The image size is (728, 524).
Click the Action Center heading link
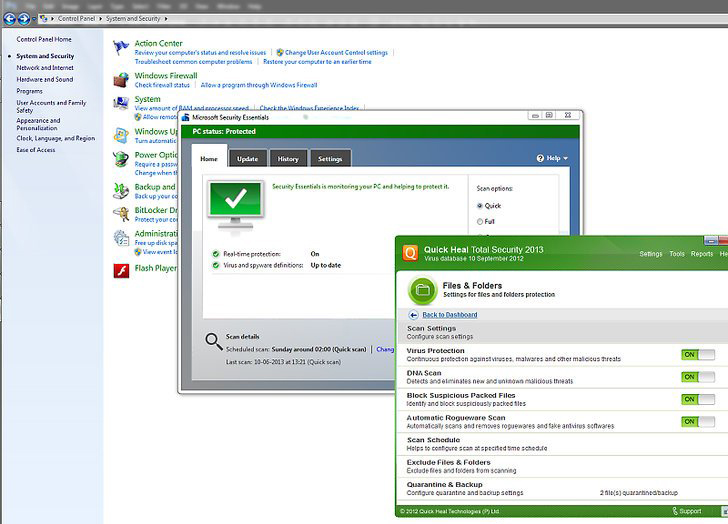[158, 43]
